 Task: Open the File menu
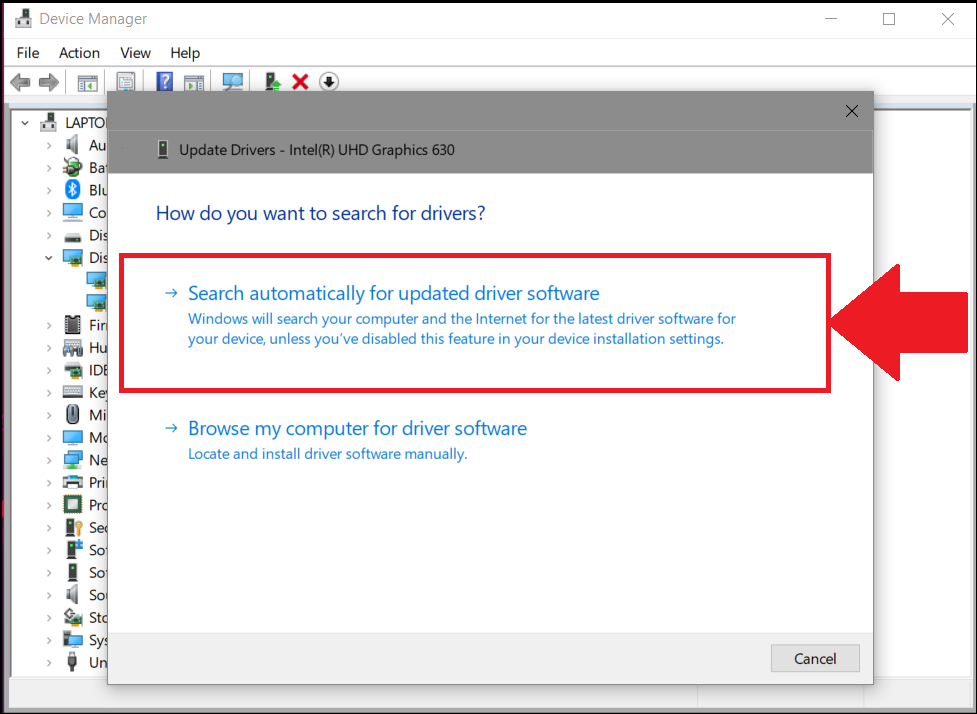point(27,53)
